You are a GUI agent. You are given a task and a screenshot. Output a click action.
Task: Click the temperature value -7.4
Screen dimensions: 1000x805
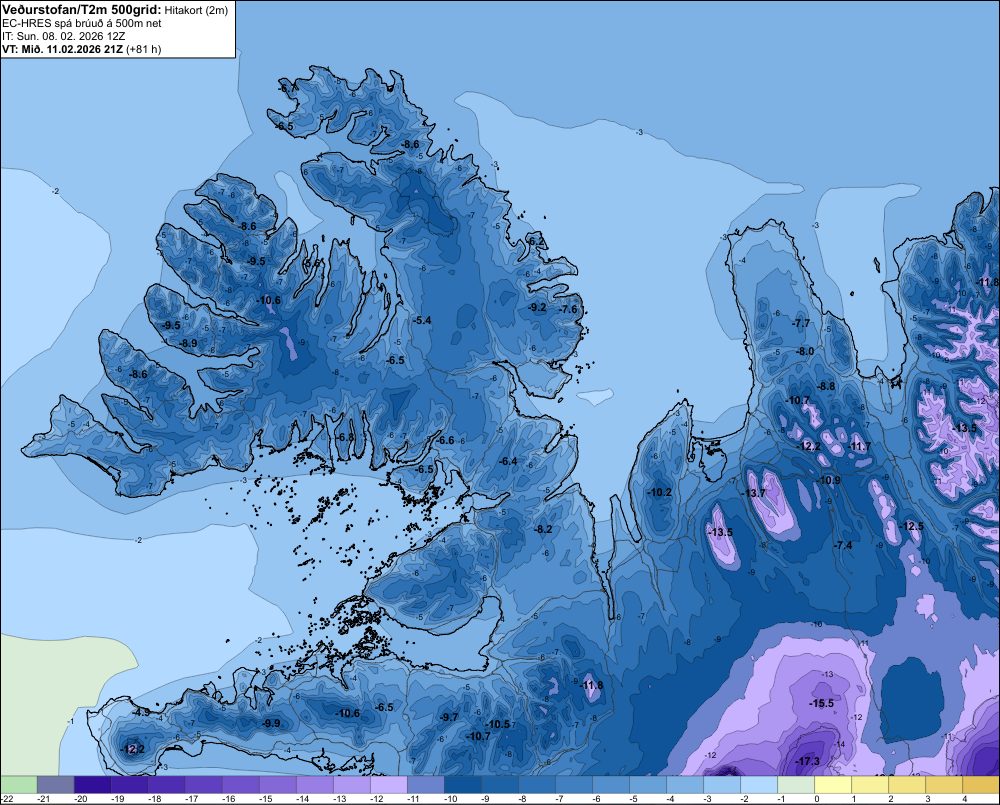click(x=842, y=545)
